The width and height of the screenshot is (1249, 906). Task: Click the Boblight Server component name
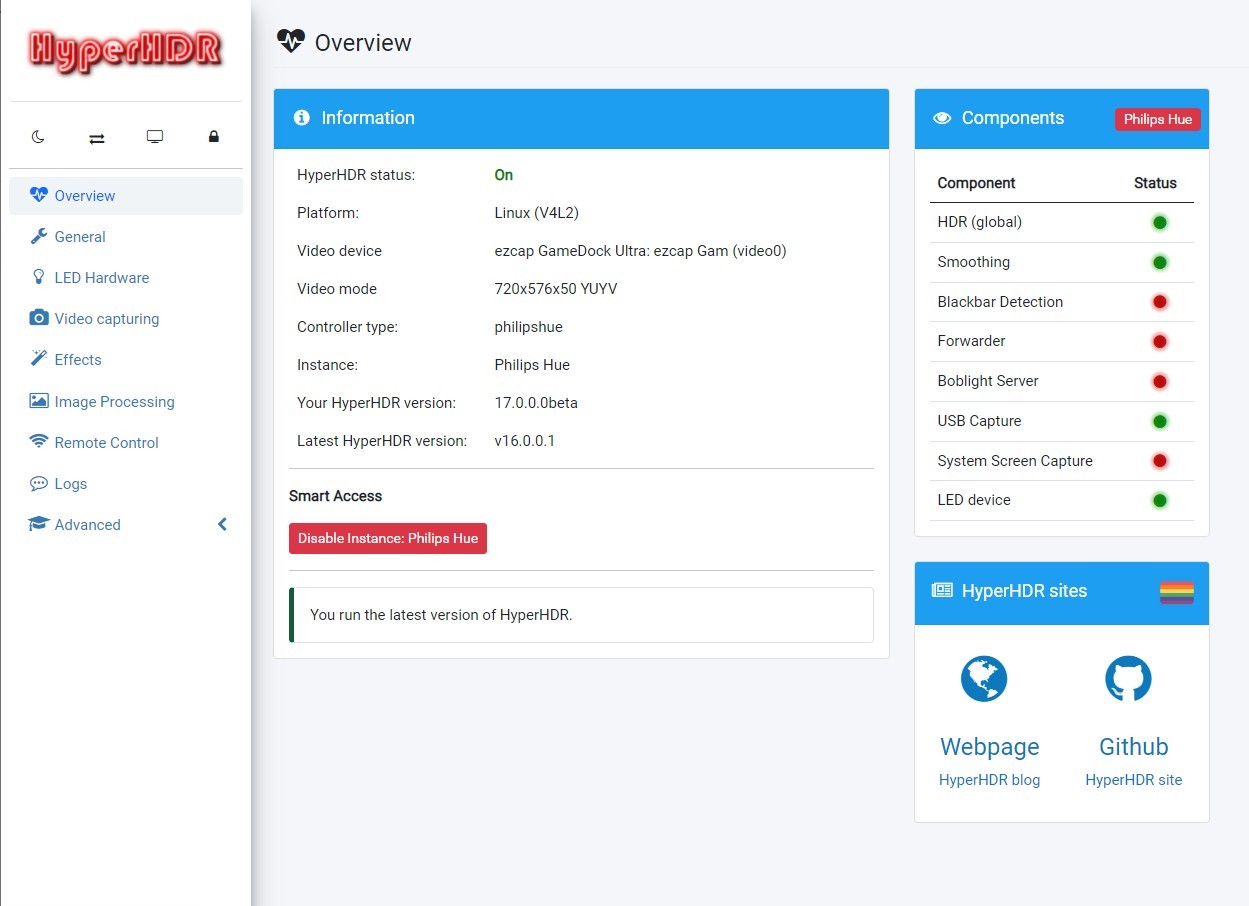(988, 381)
